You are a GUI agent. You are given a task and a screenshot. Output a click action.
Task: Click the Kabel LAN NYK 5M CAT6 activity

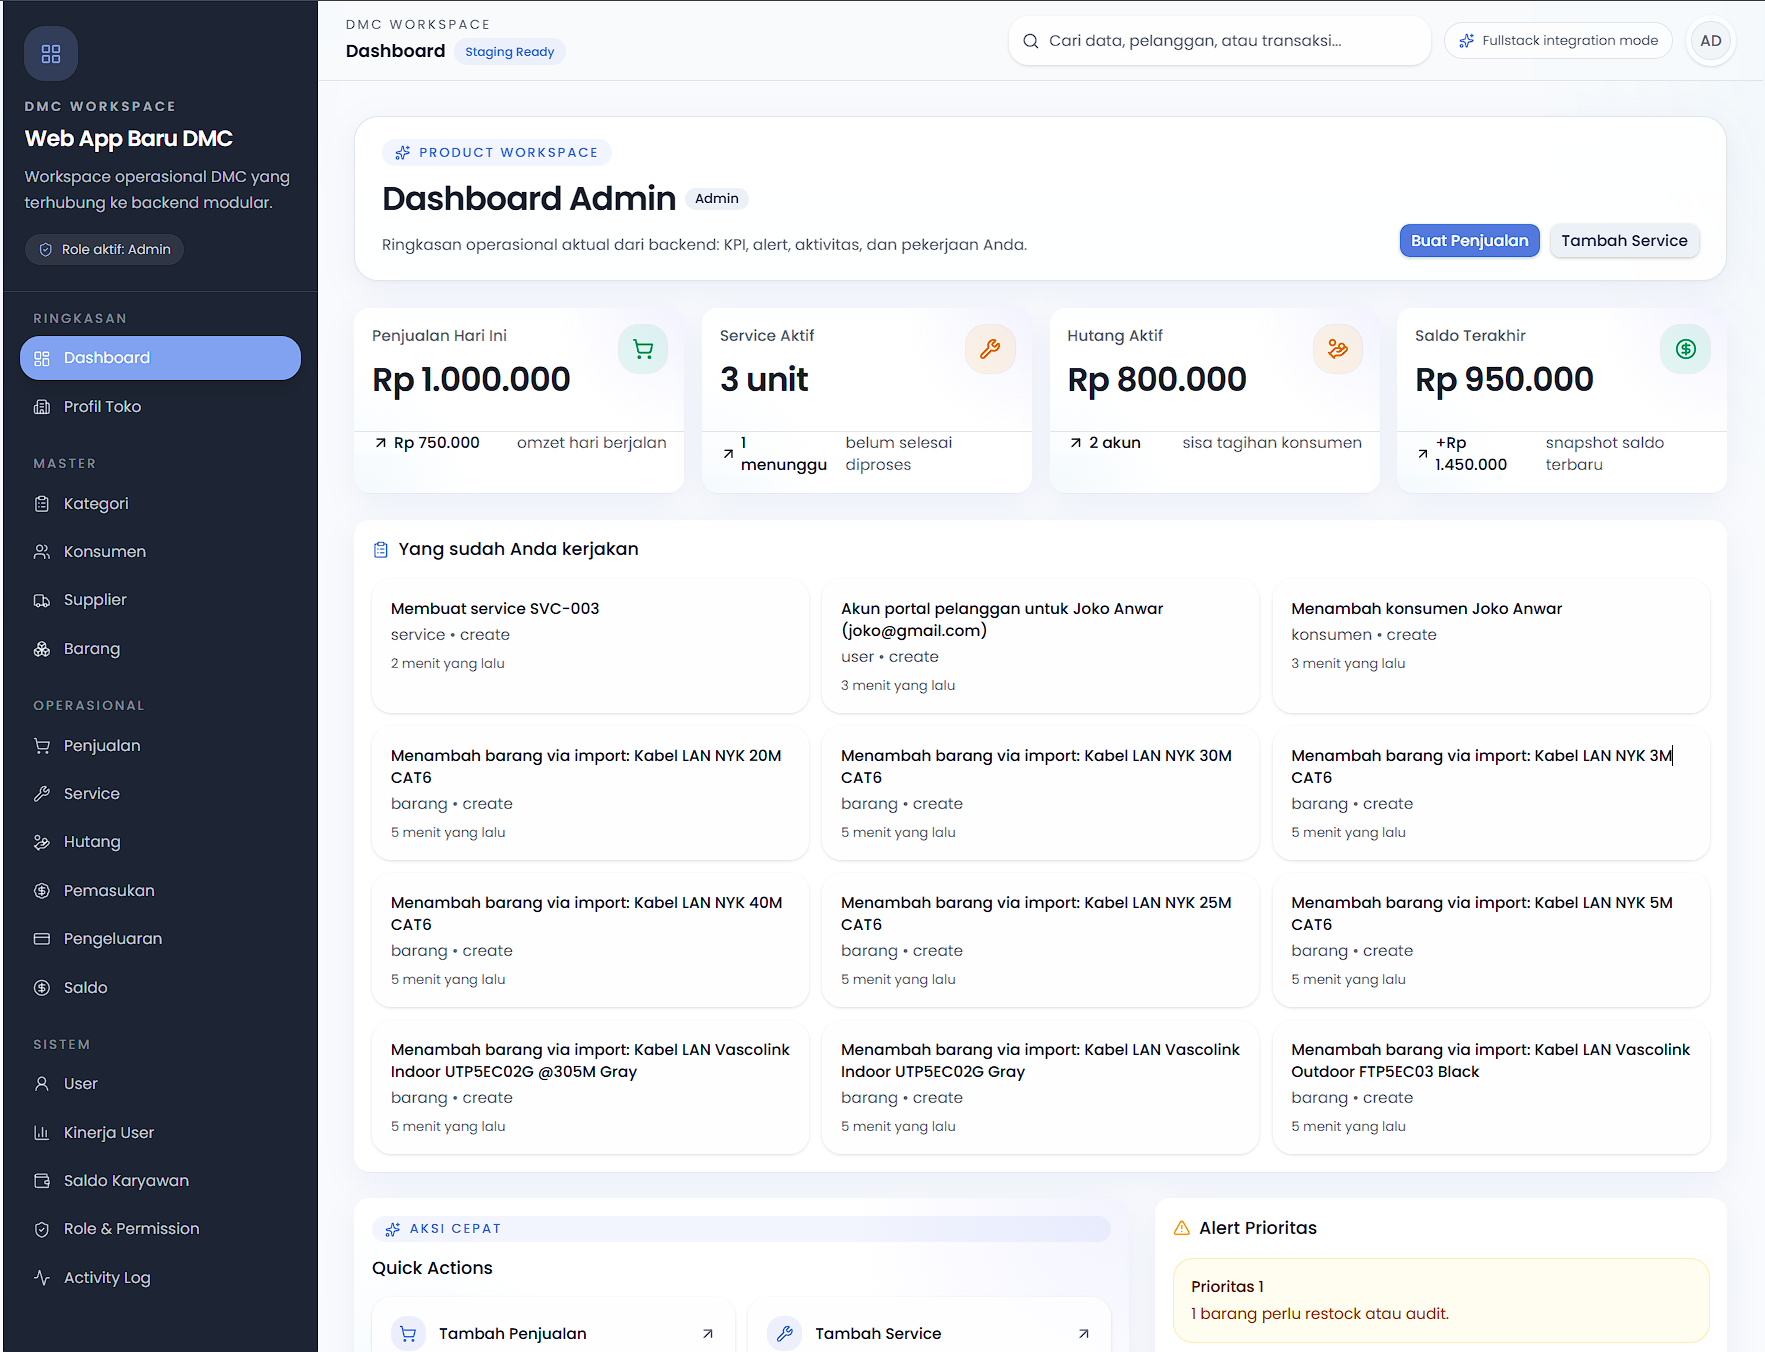click(x=1491, y=941)
